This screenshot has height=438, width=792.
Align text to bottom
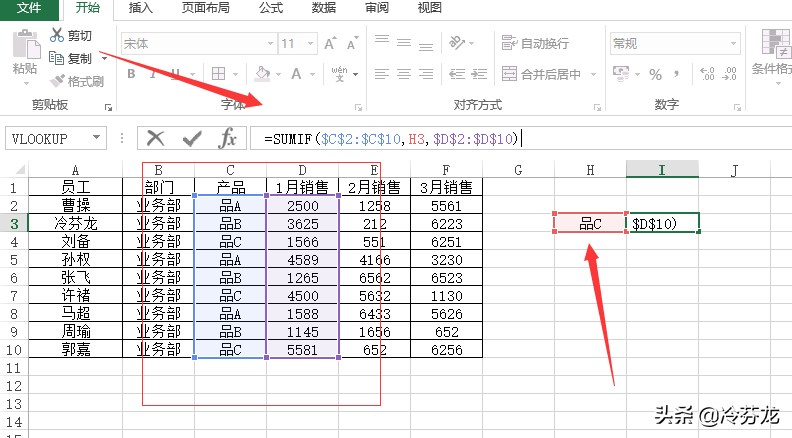click(x=426, y=46)
